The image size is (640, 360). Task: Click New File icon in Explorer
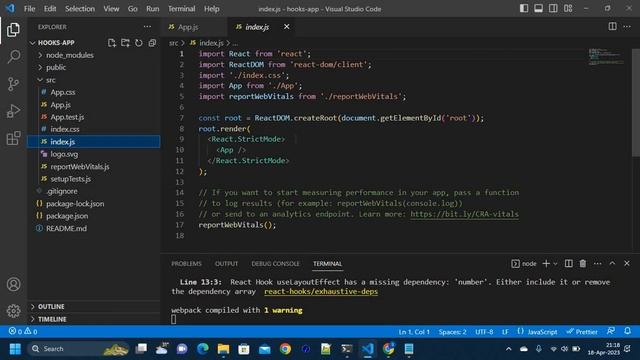pos(111,43)
